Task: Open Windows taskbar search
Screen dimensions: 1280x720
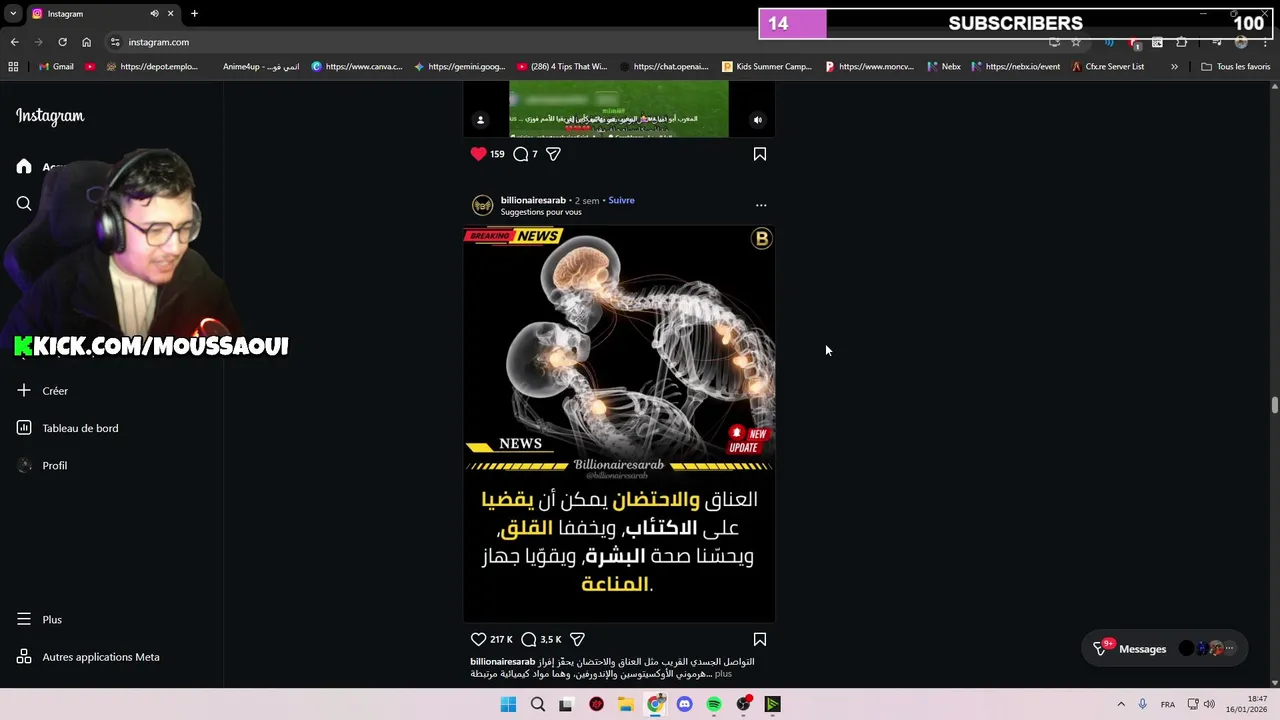Action: point(538,704)
